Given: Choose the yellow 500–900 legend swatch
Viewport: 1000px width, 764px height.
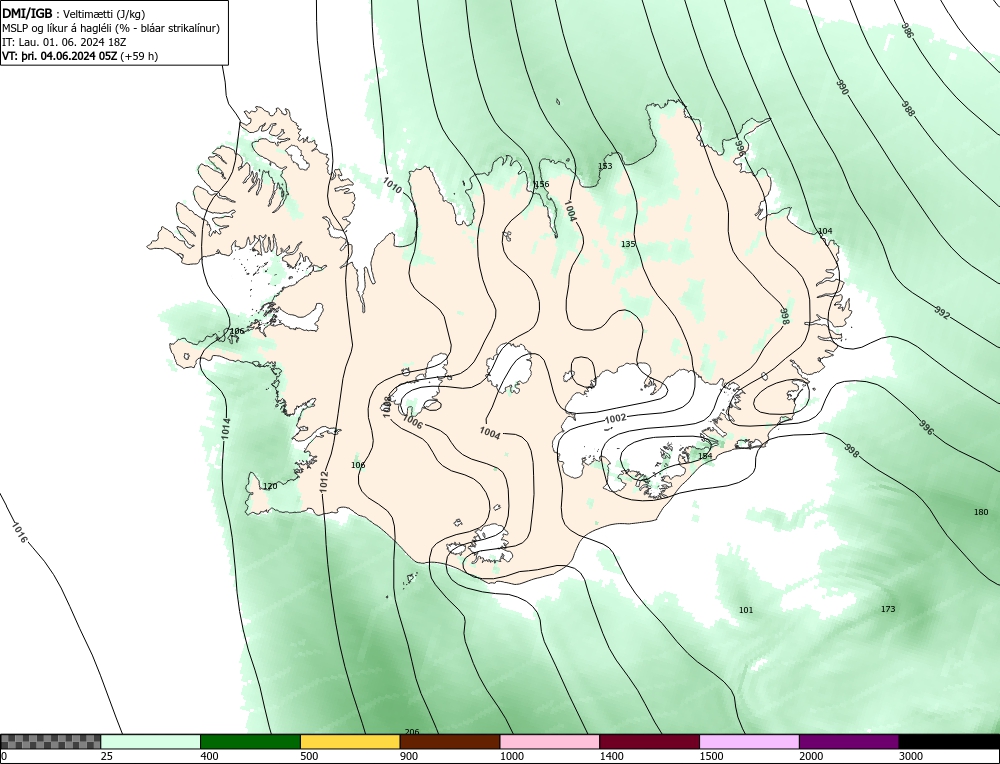Looking at the screenshot, I should [x=350, y=742].
